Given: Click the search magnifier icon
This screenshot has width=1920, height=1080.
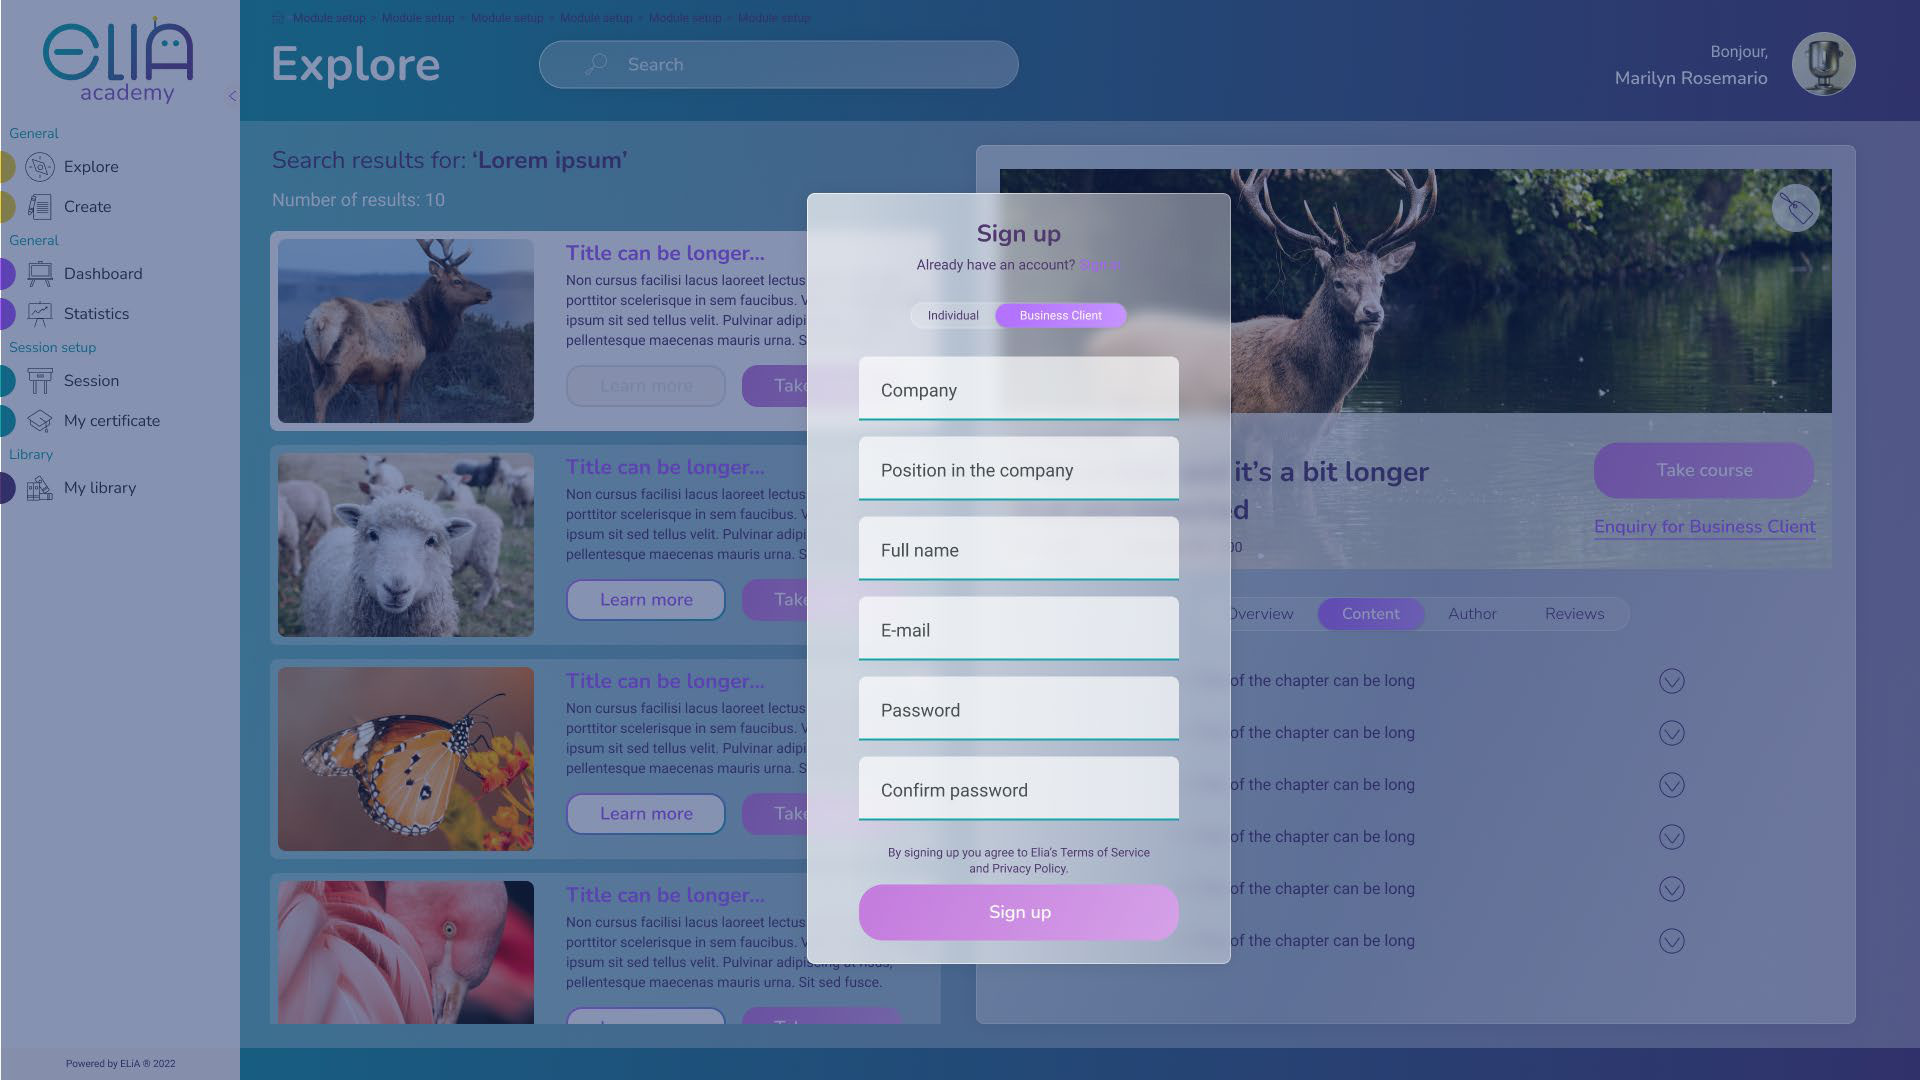Looking at the screenshot, I should click(596, 64).
